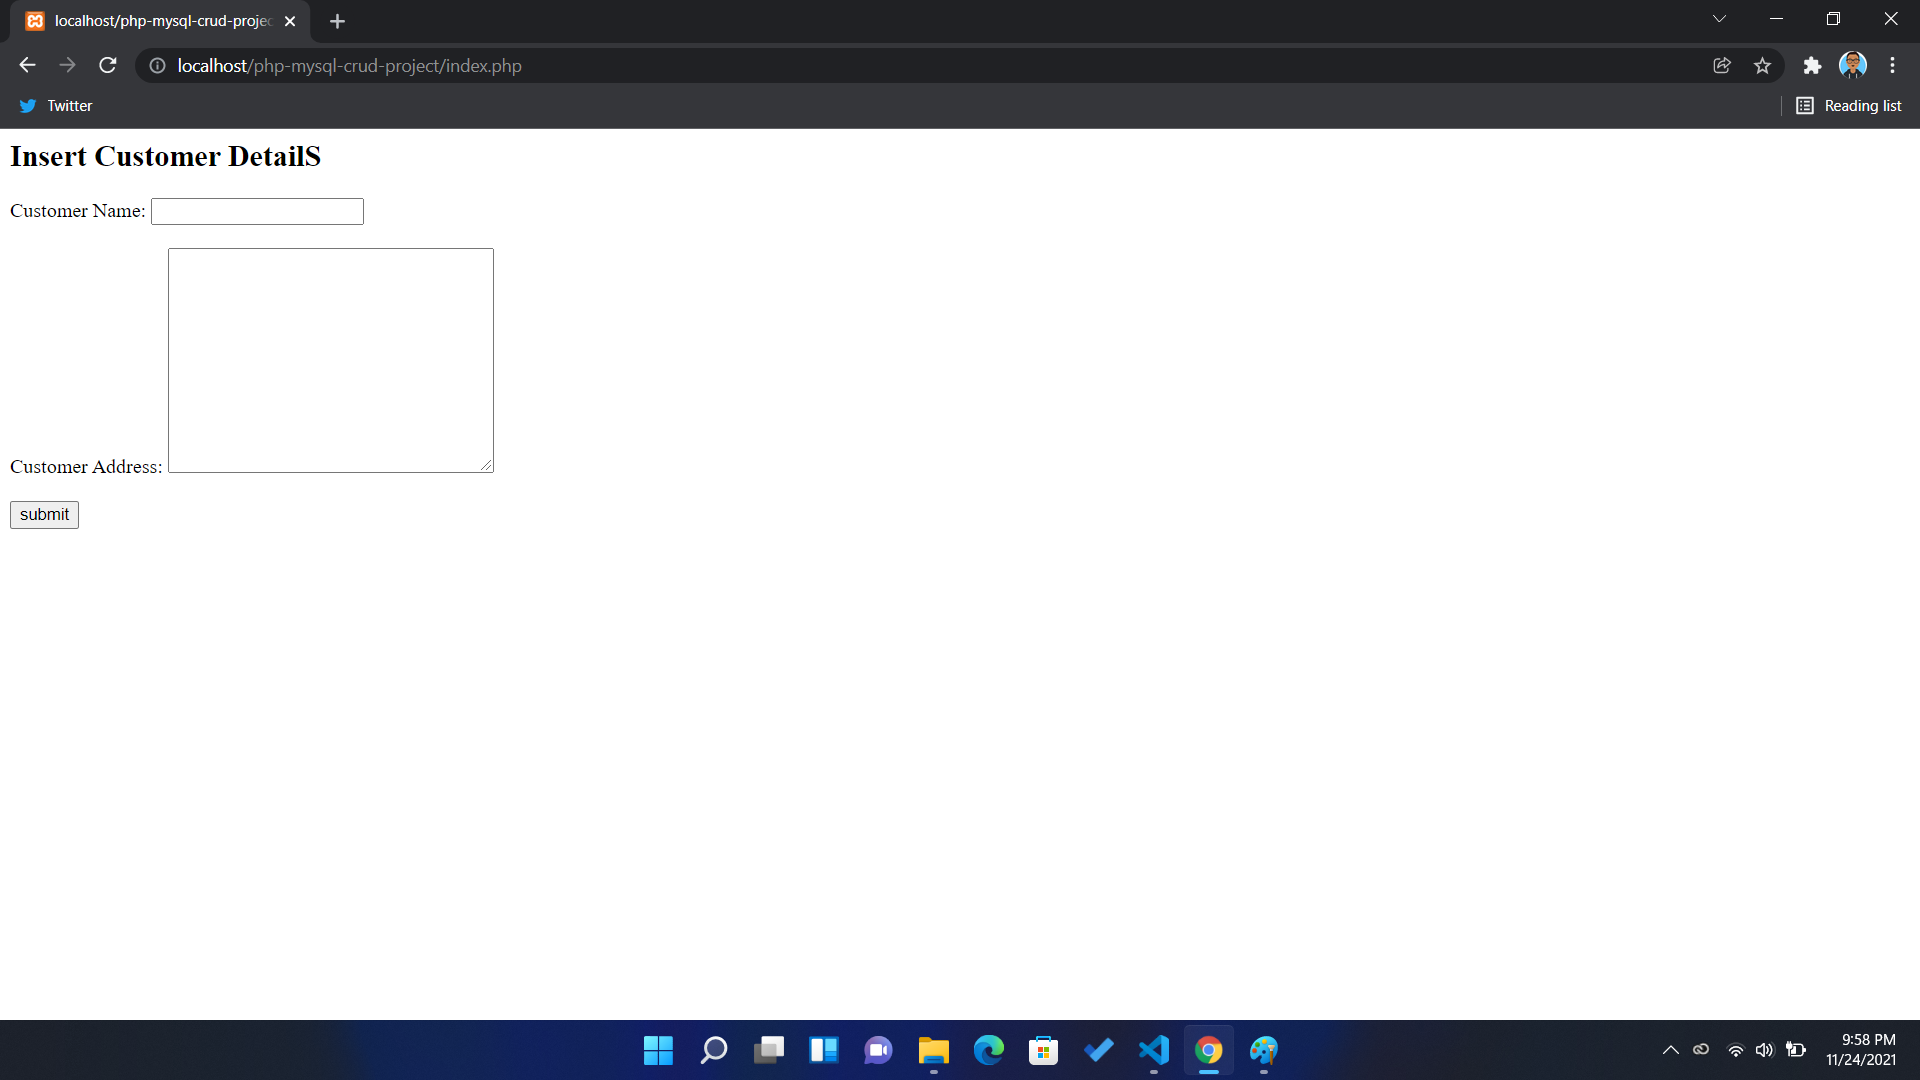Click the Customer Name text field
This screenshot has height=1080, width=1920.
[x=256, y=211]
